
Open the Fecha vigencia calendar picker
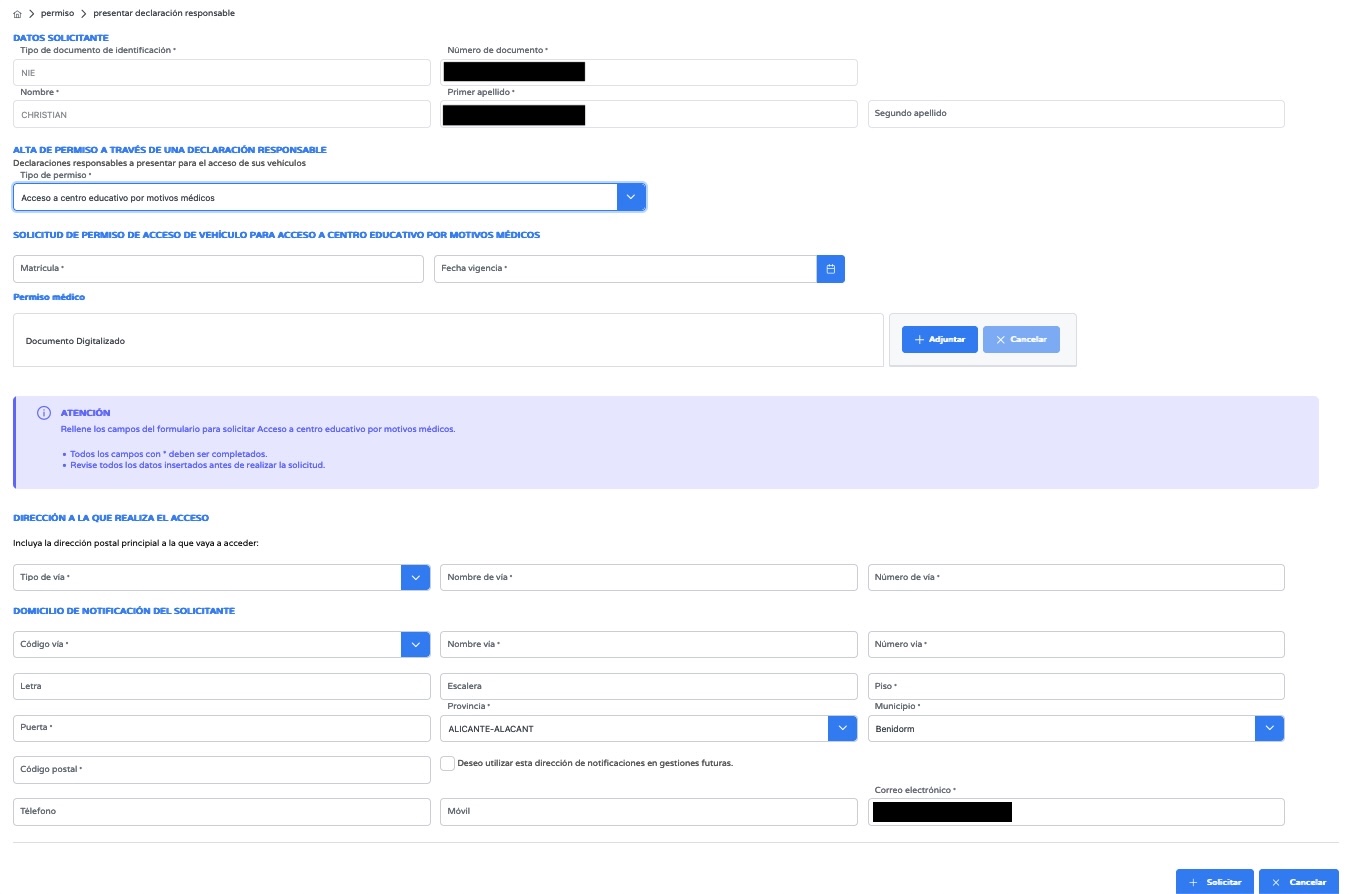point(830,269)
